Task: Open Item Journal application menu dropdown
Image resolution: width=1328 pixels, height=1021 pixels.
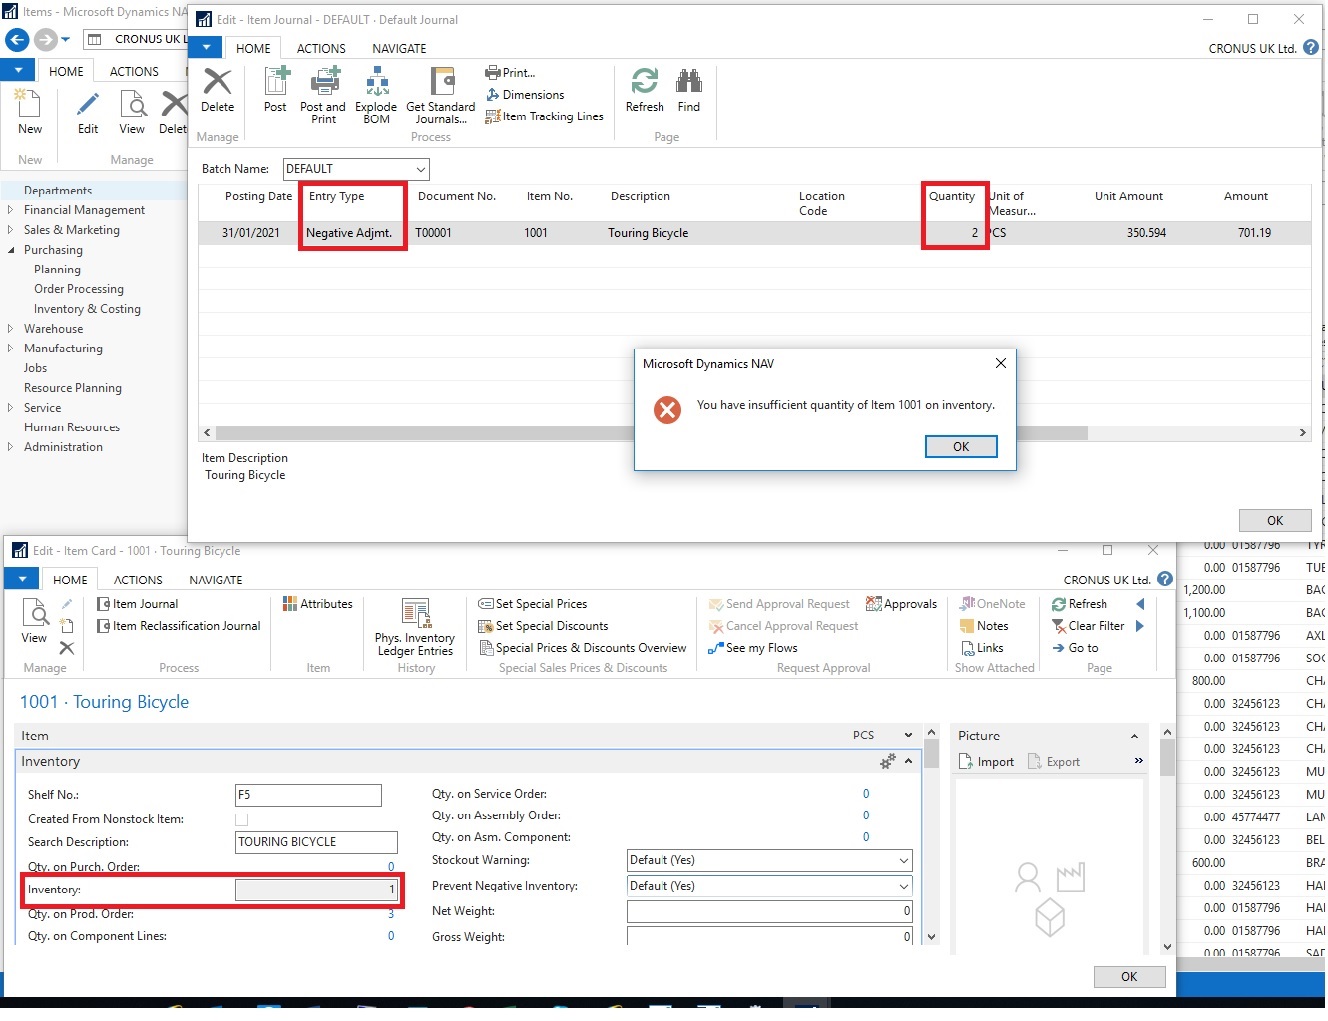Action: coord(206,47)
